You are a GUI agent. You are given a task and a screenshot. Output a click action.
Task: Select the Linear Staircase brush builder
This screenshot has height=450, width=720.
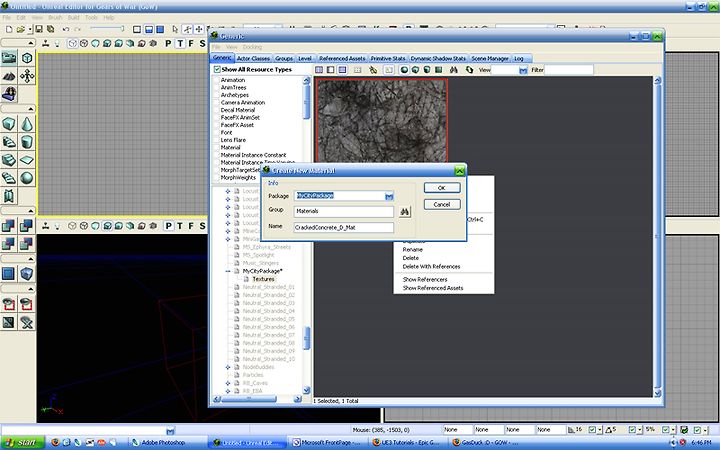pos(9,160)
